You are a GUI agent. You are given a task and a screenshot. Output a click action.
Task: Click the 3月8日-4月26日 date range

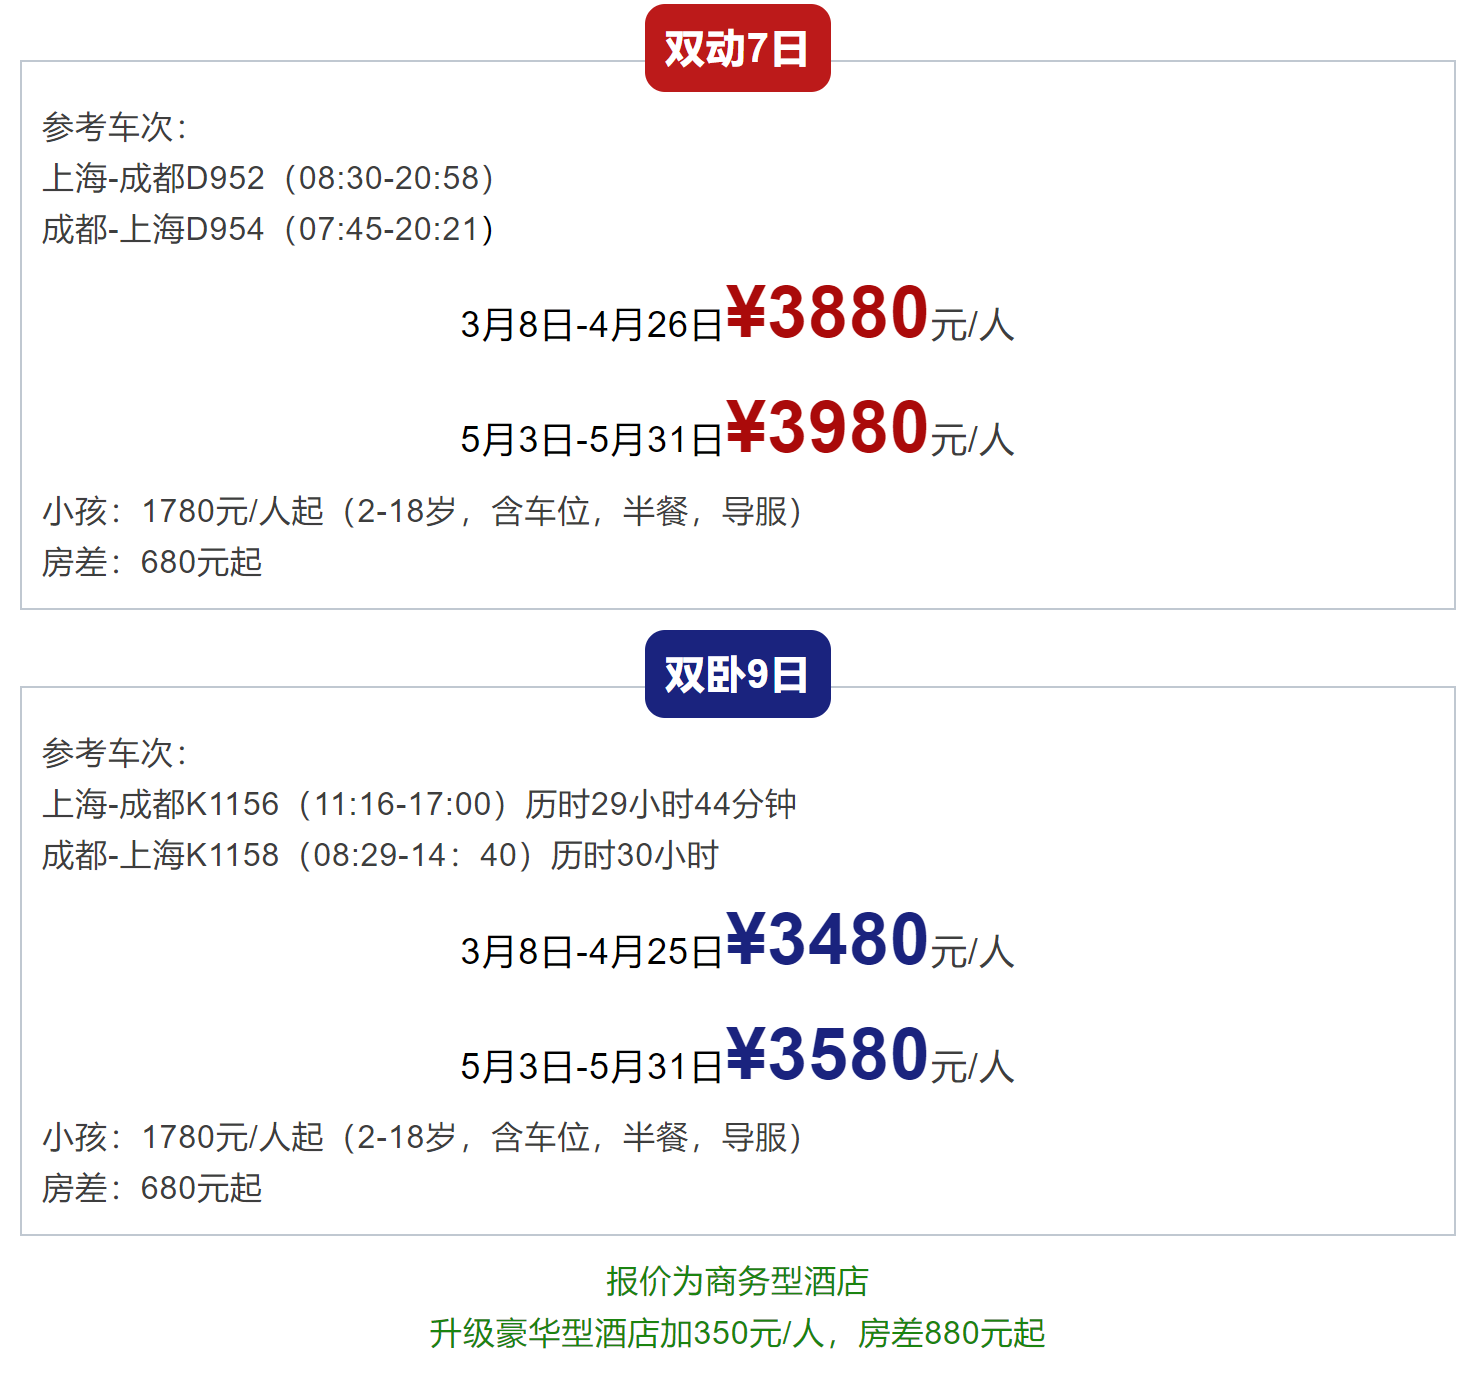click(591, 325)
